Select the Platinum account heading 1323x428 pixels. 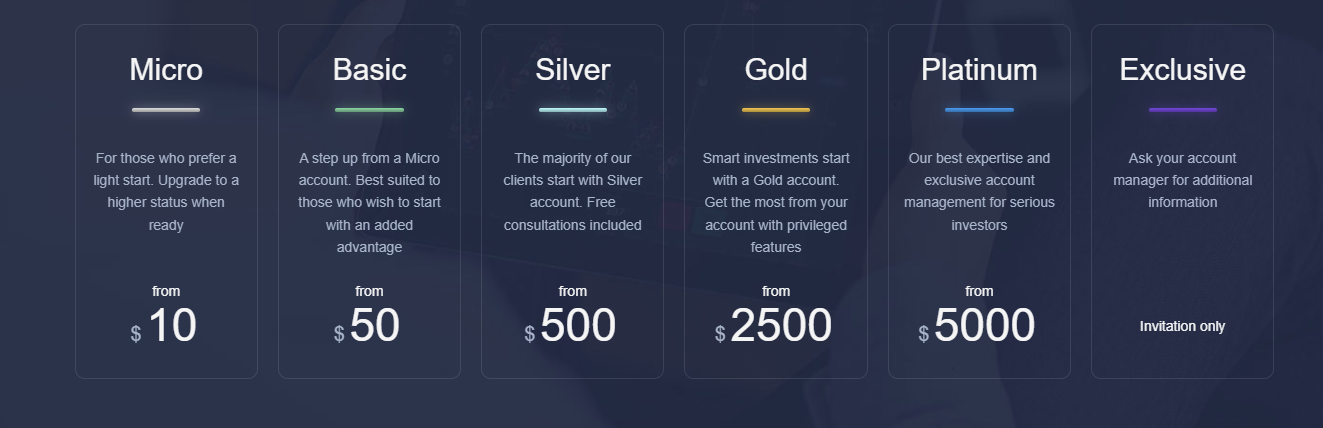[979, 70]
